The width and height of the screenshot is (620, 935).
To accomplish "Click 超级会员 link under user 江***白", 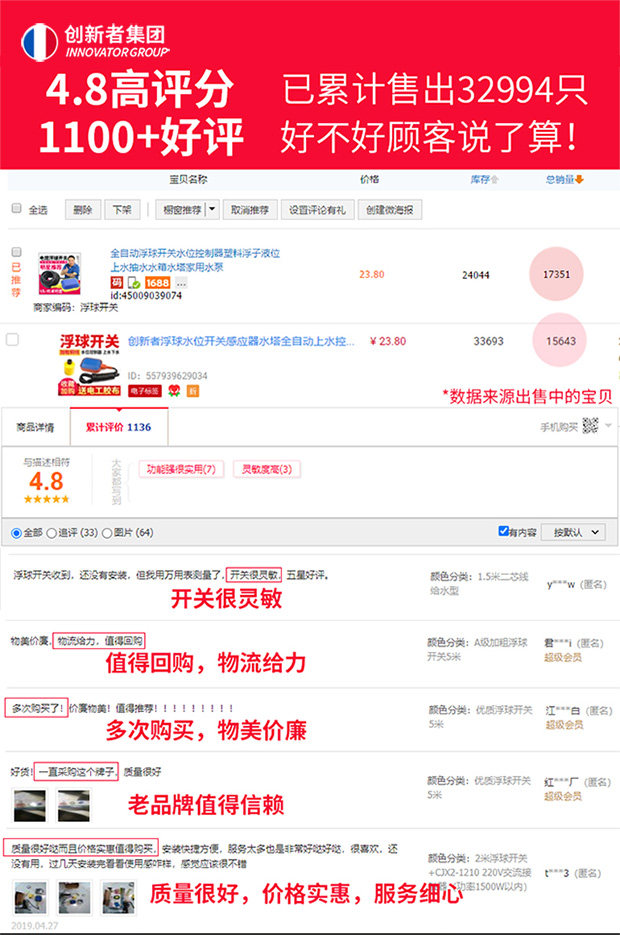I will 564,725.
